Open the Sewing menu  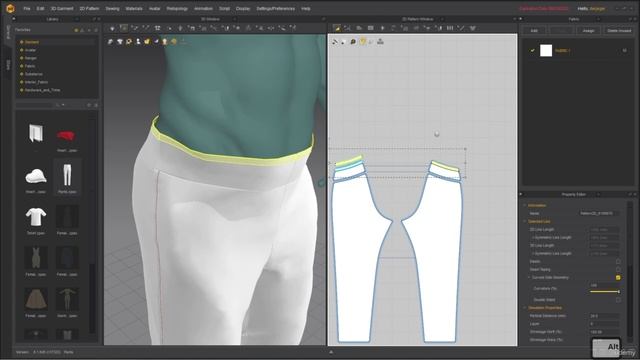click(112, 9)
